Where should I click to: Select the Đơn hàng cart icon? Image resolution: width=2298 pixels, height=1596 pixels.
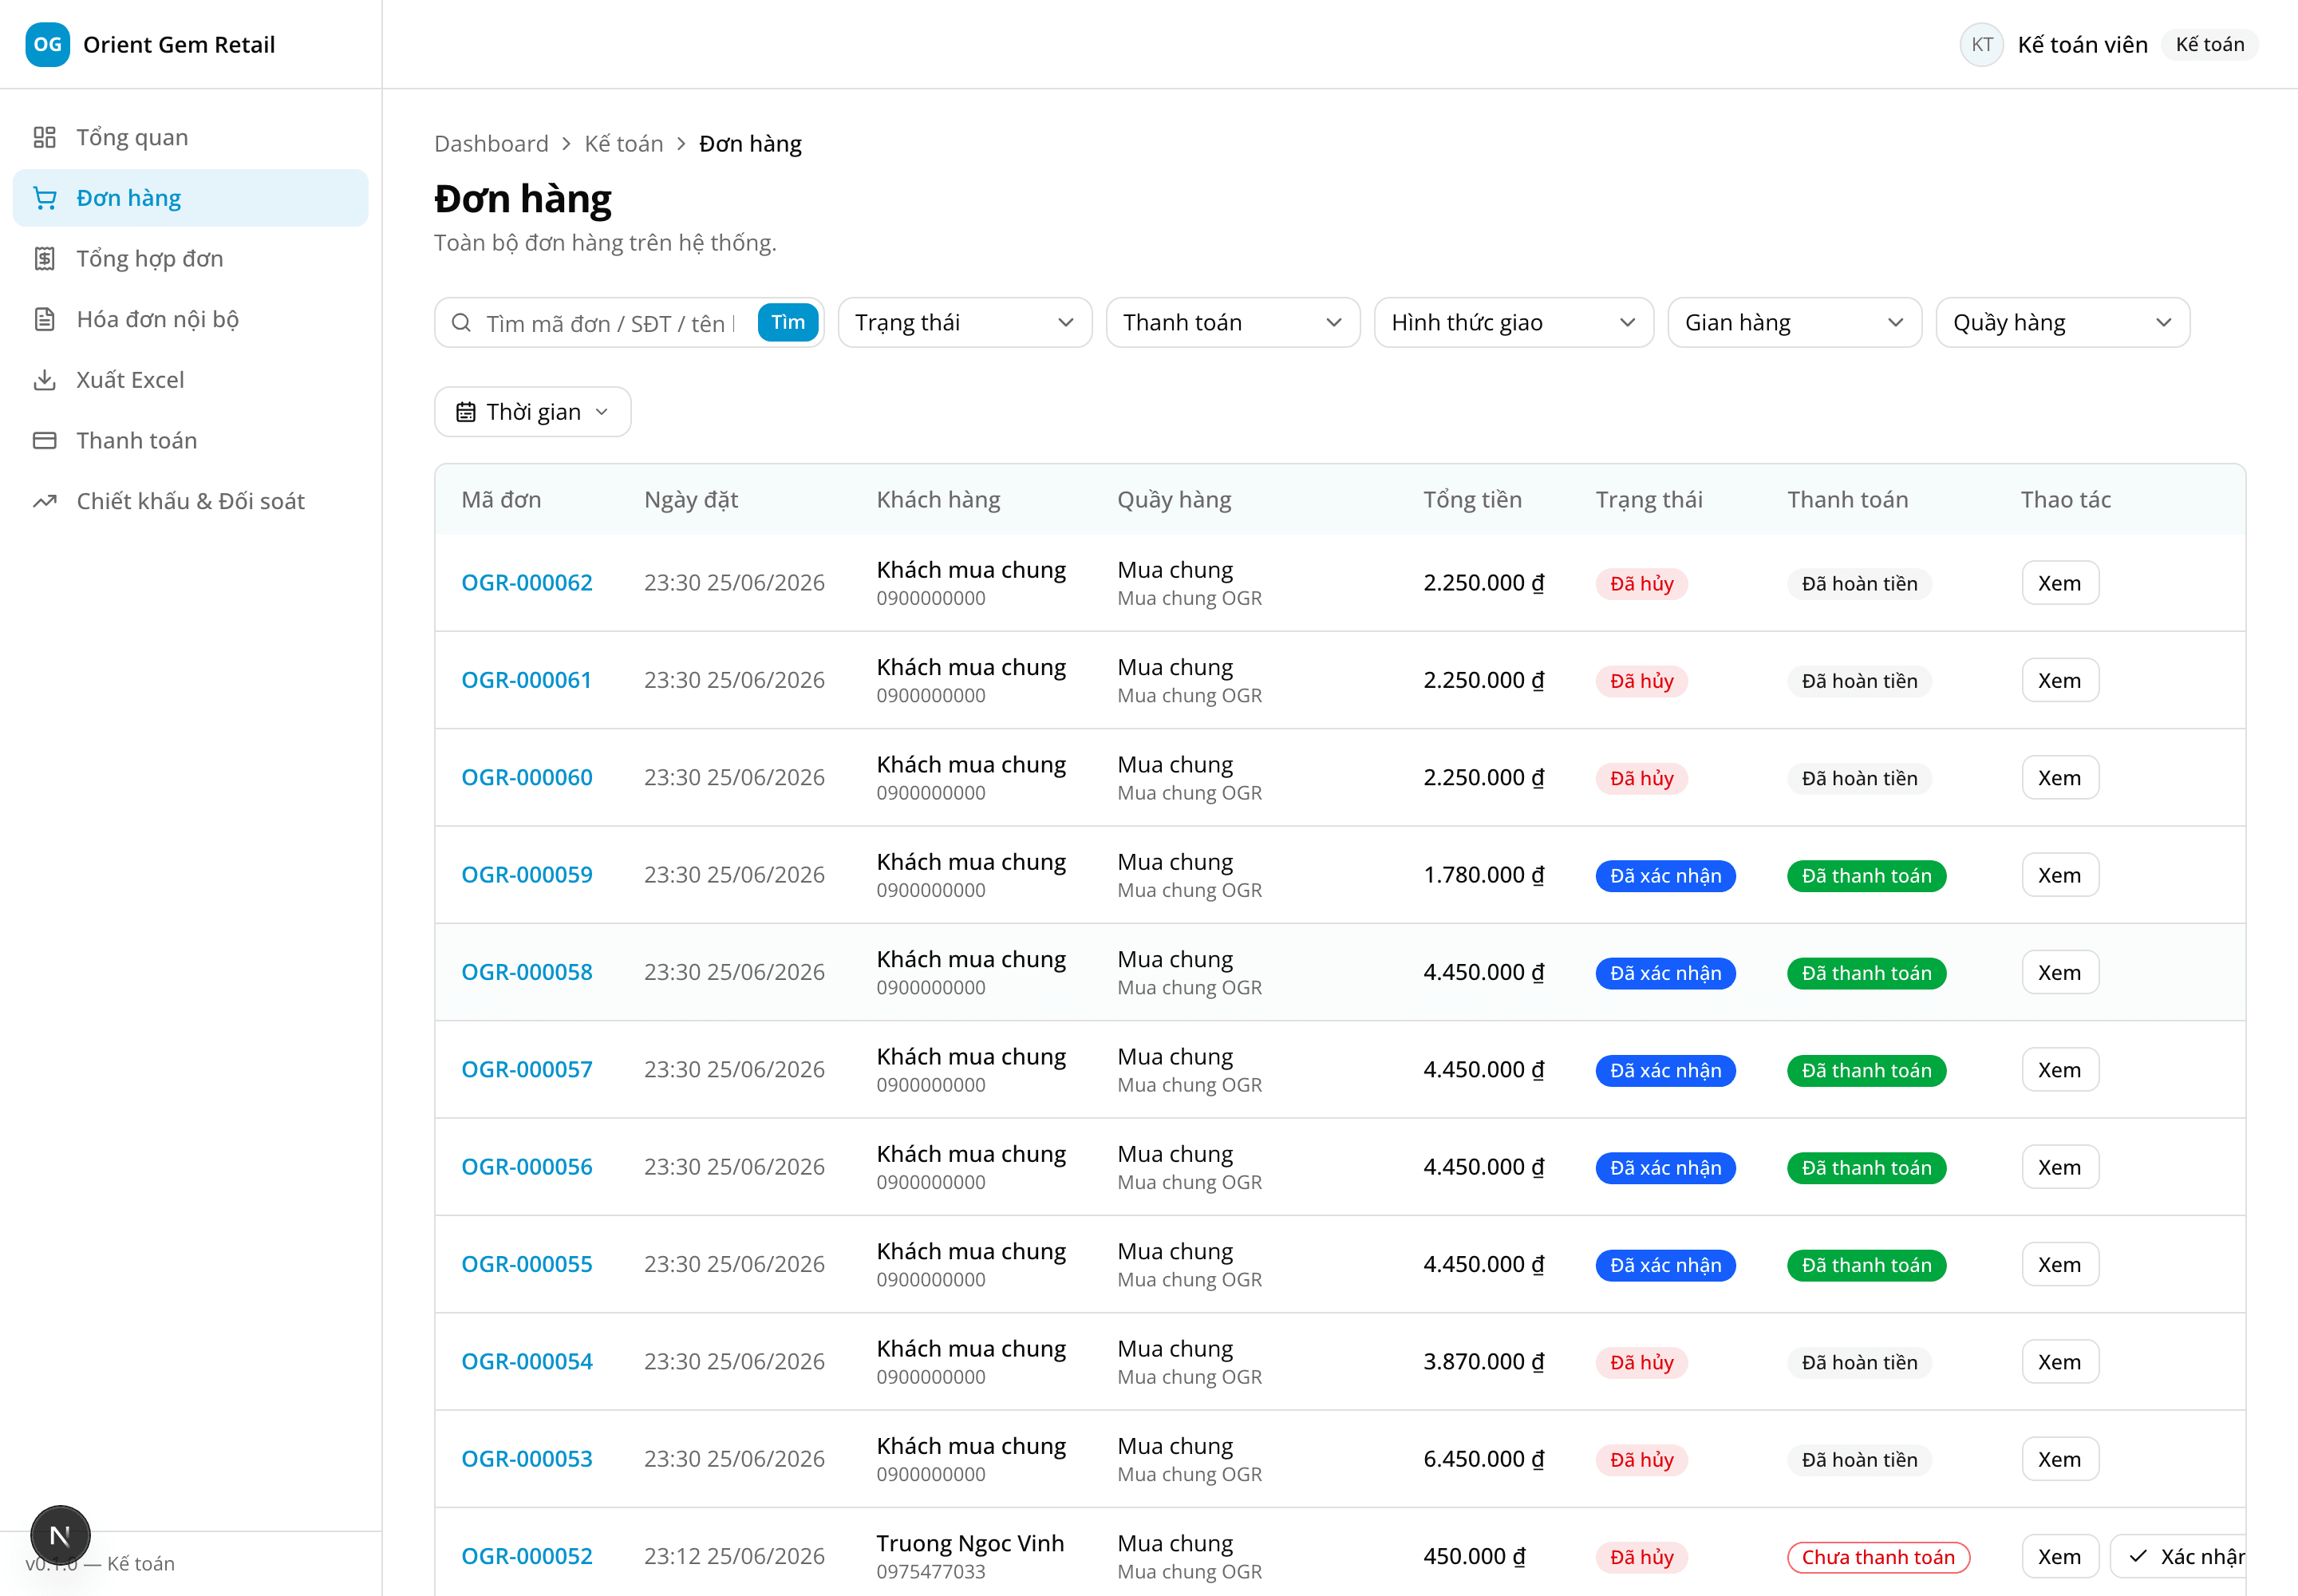pyautogui.click(x=45, y=198)
